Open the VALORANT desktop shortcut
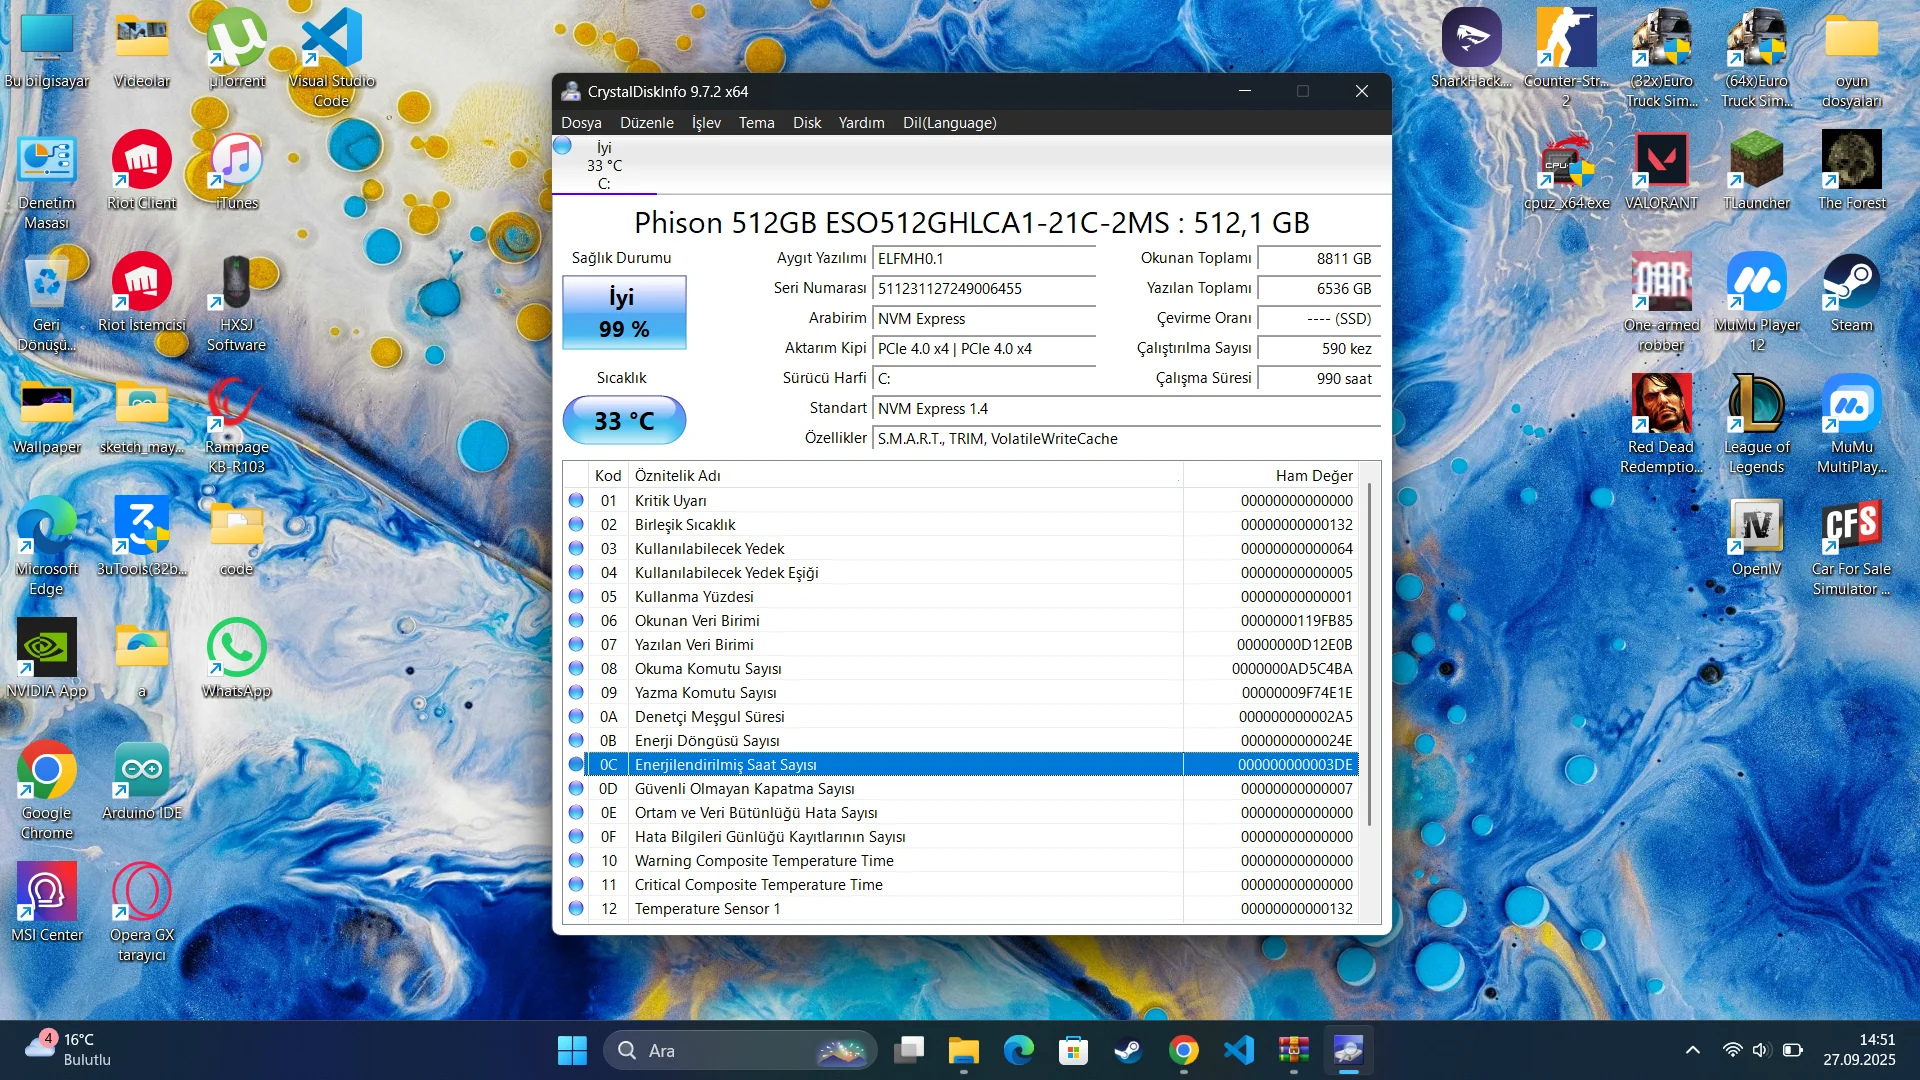The width and height of the screenshot is (1920, 1080). click(x=1661, y=172)
